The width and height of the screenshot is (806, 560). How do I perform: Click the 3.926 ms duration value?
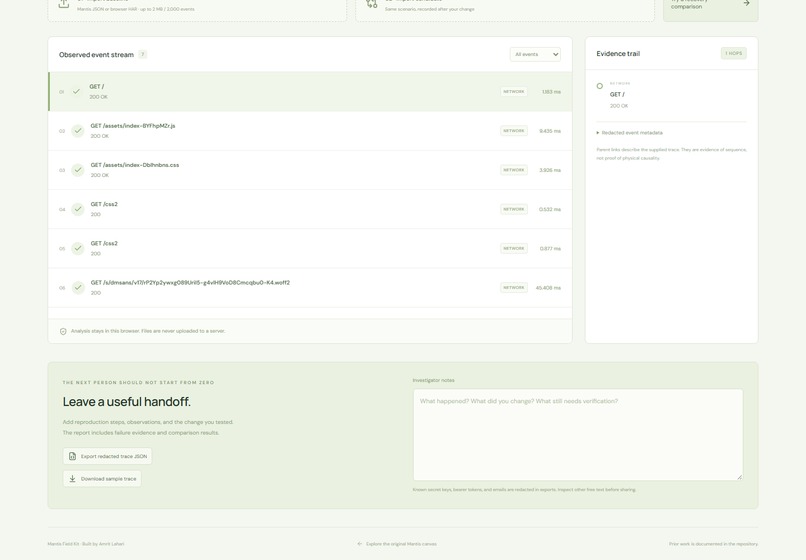(x=550, y=170)
